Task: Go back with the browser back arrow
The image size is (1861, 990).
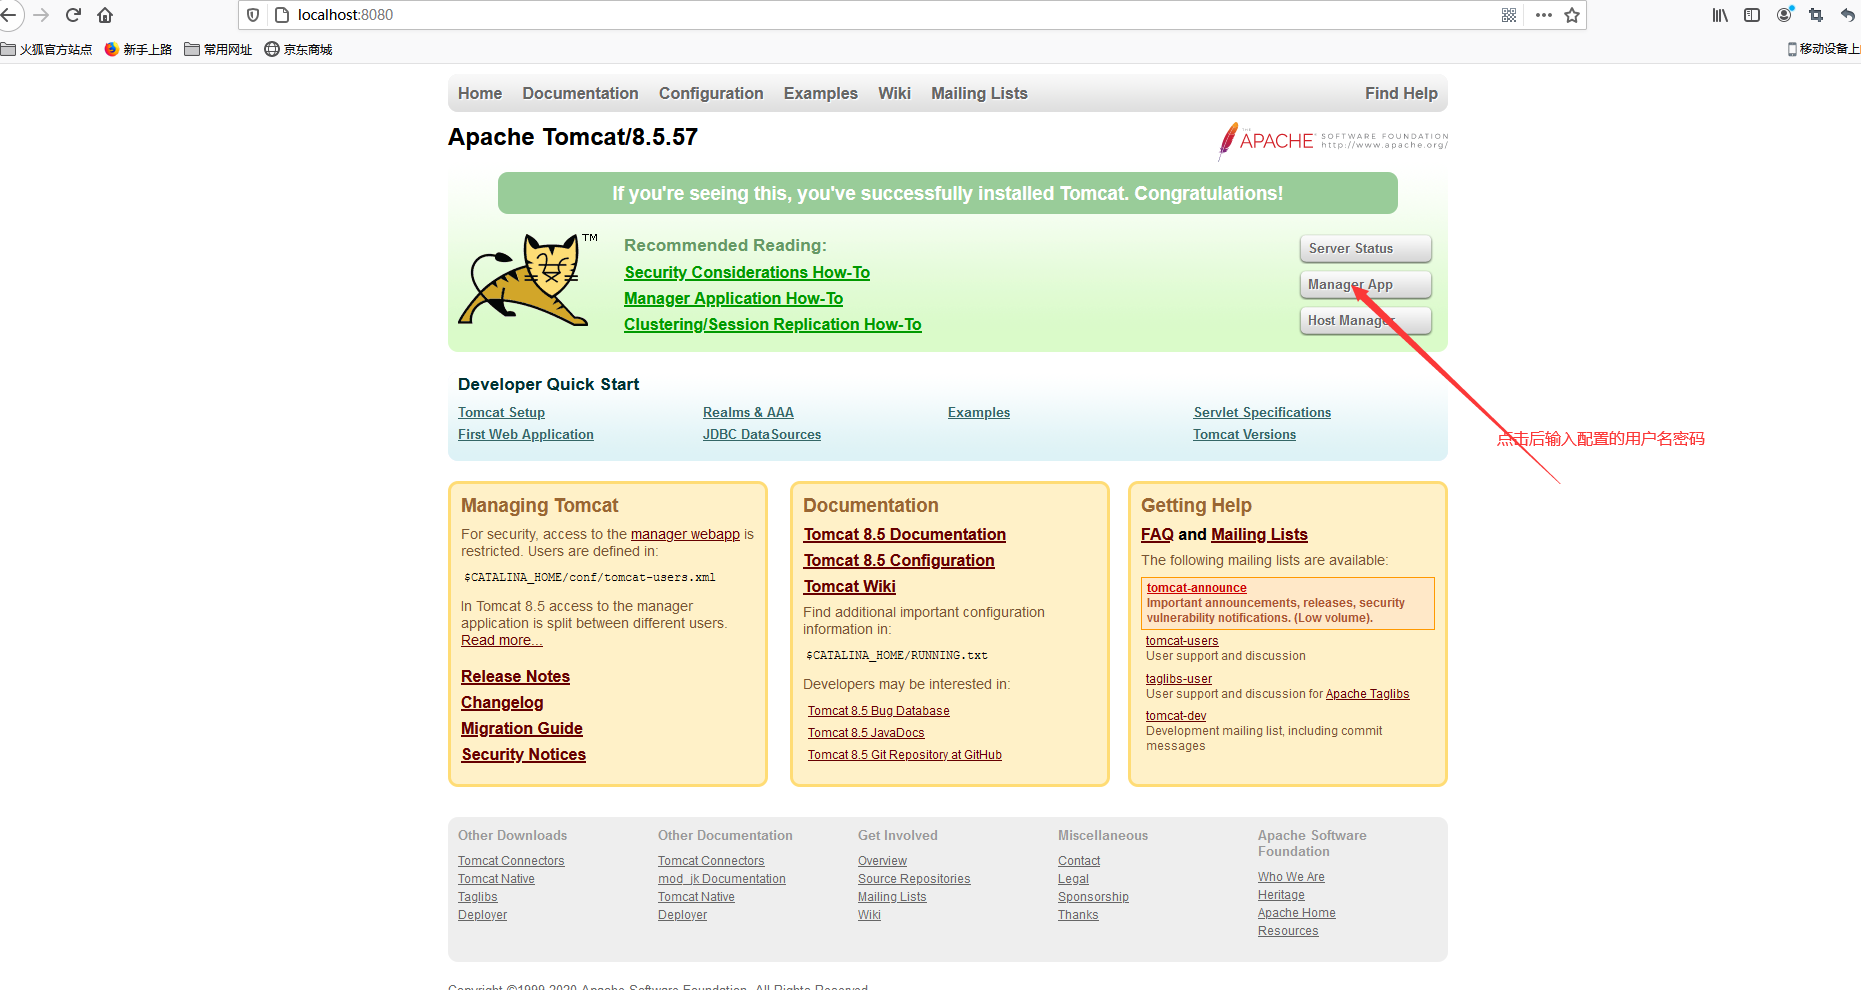Action: [x=8, y=15]
